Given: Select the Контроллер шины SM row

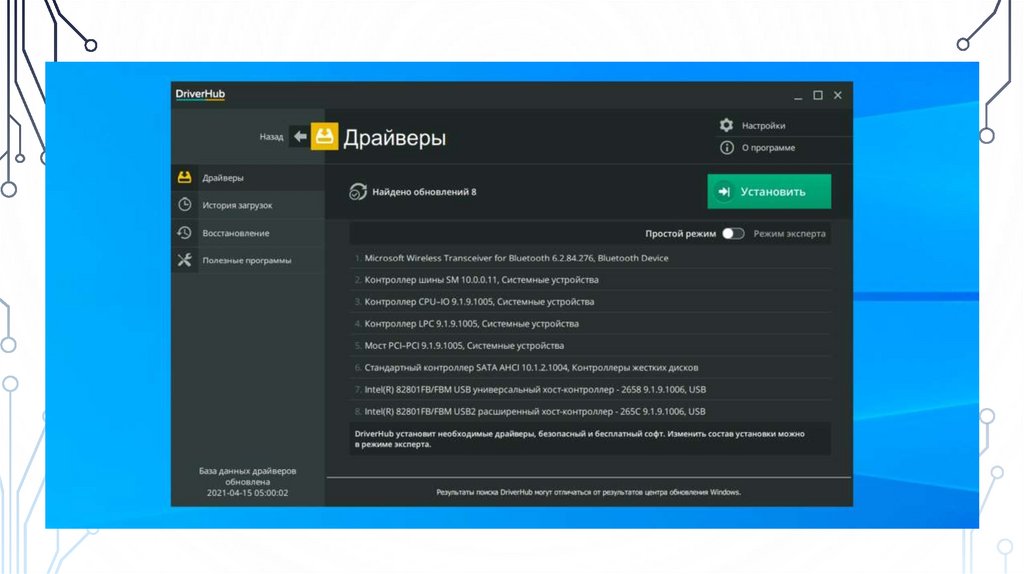Looking at the screenshot, I should click(590, 279).
